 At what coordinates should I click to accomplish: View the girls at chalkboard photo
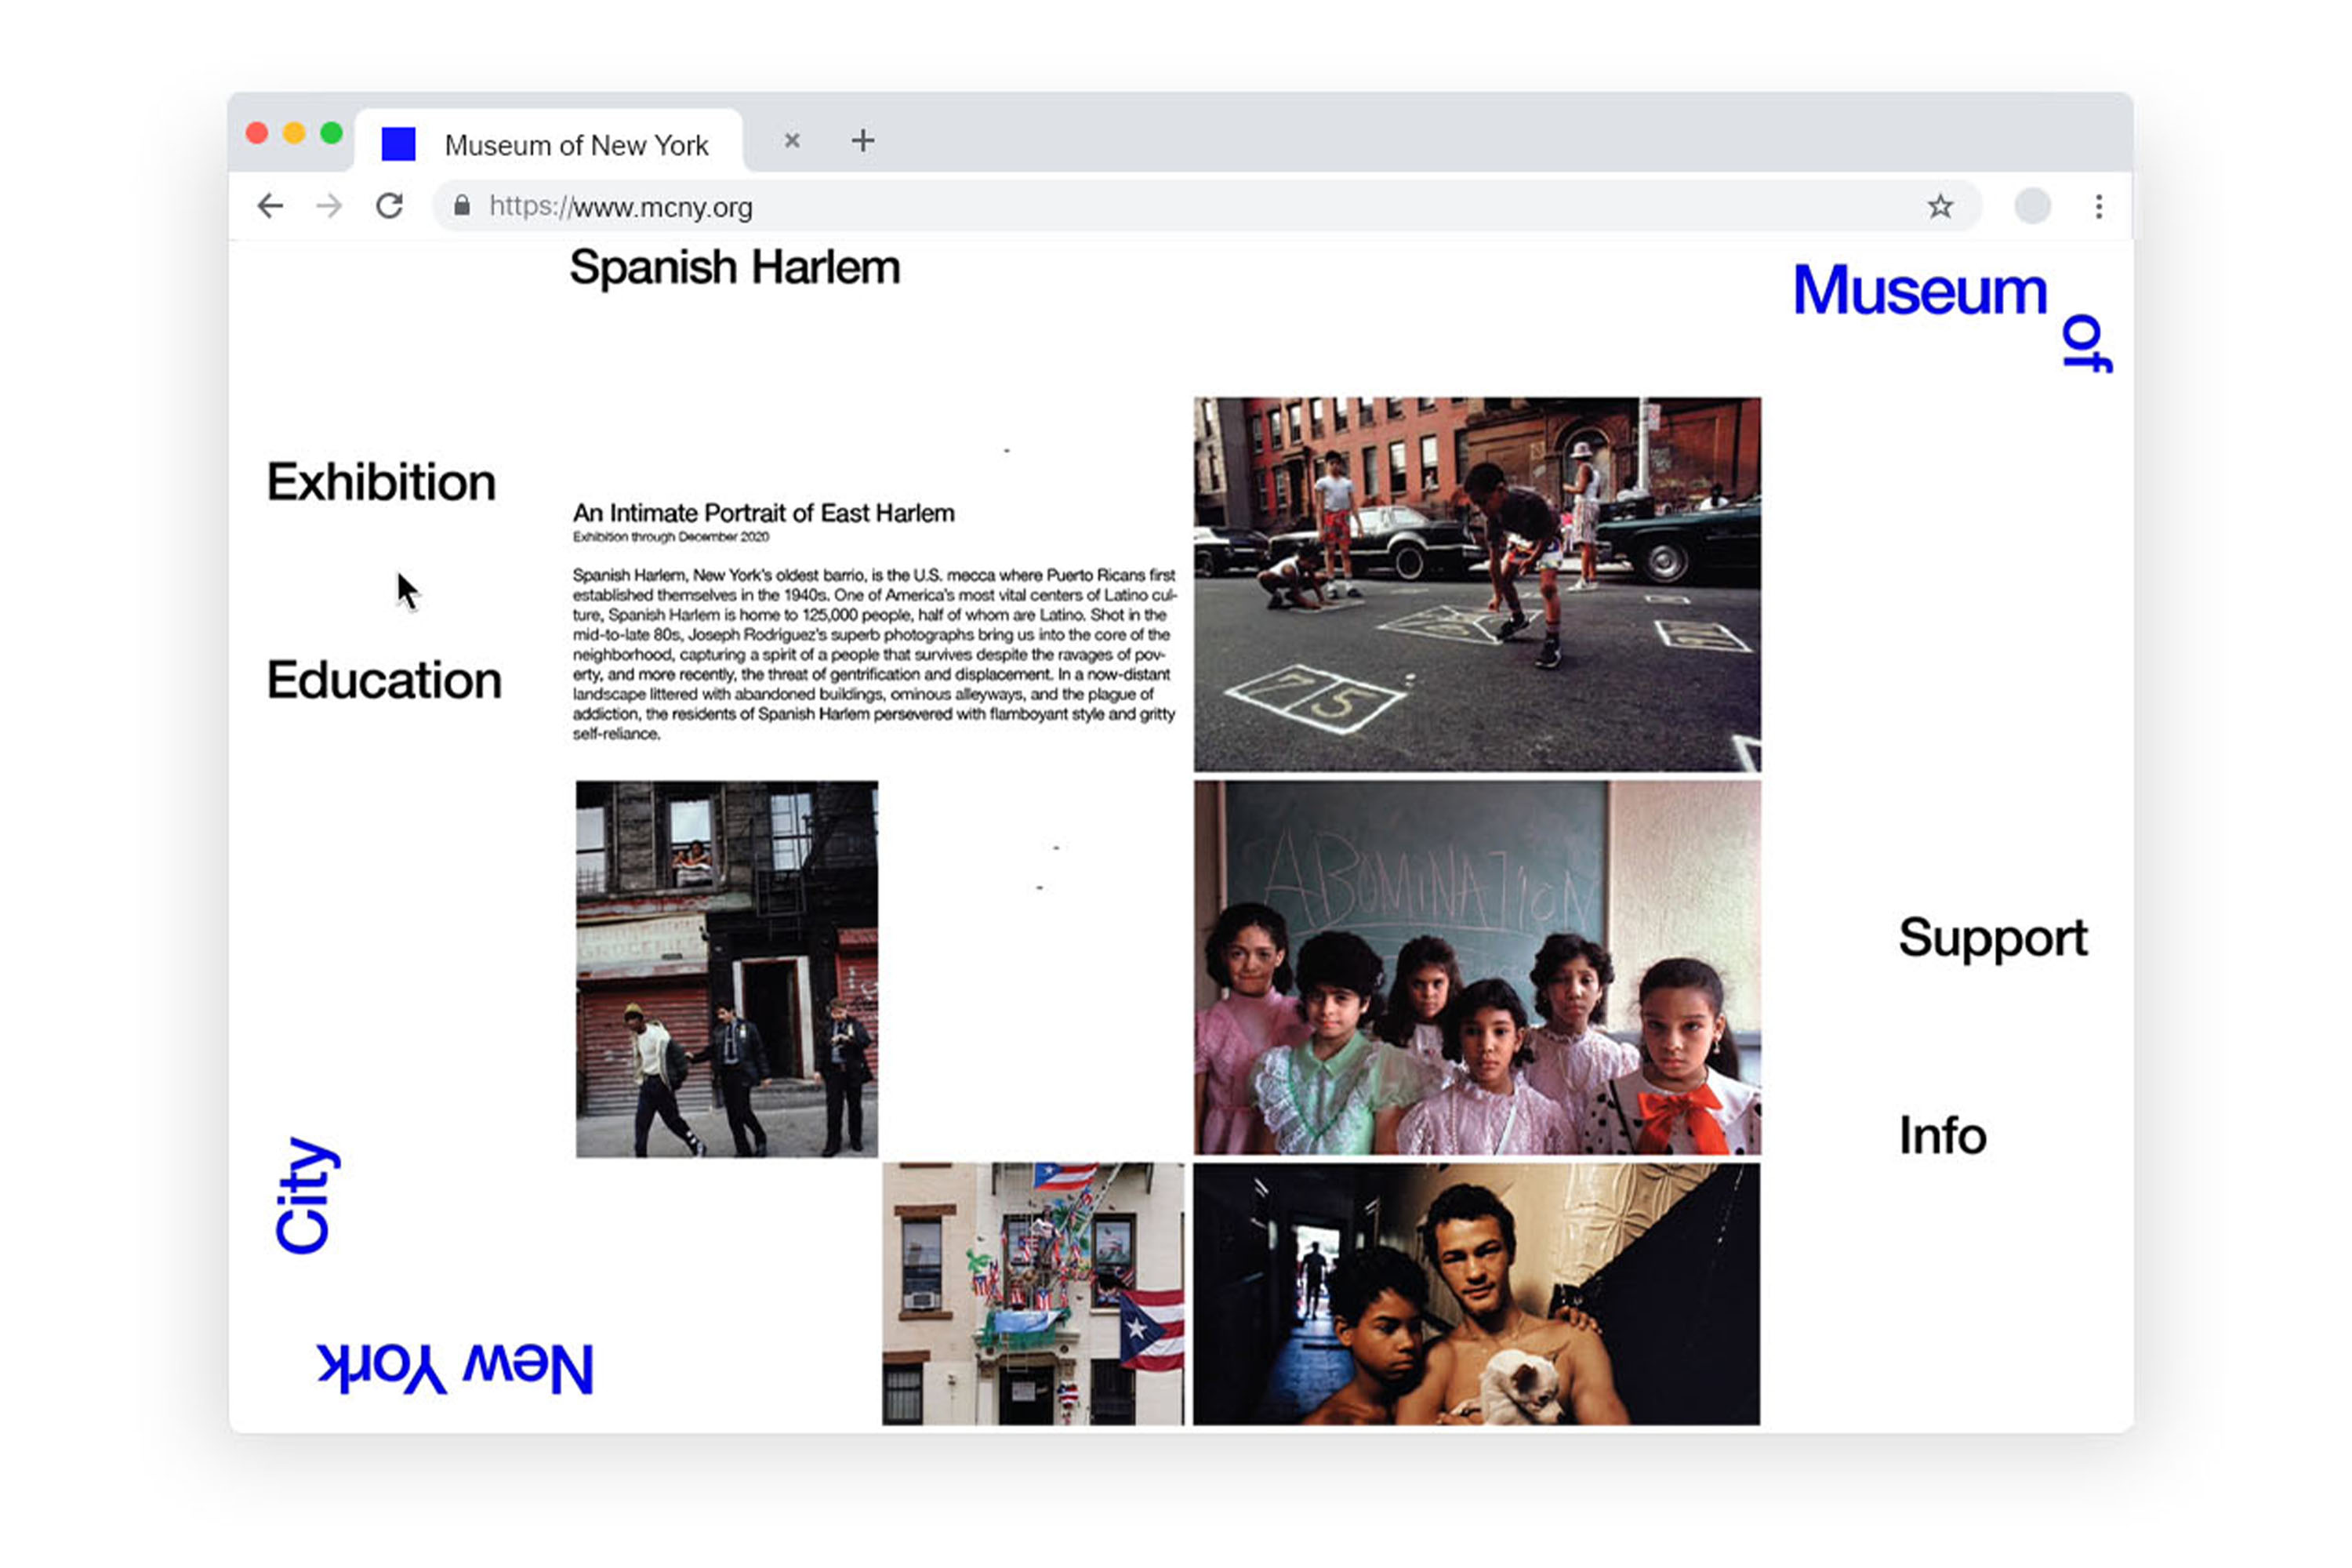[1477, 968]
